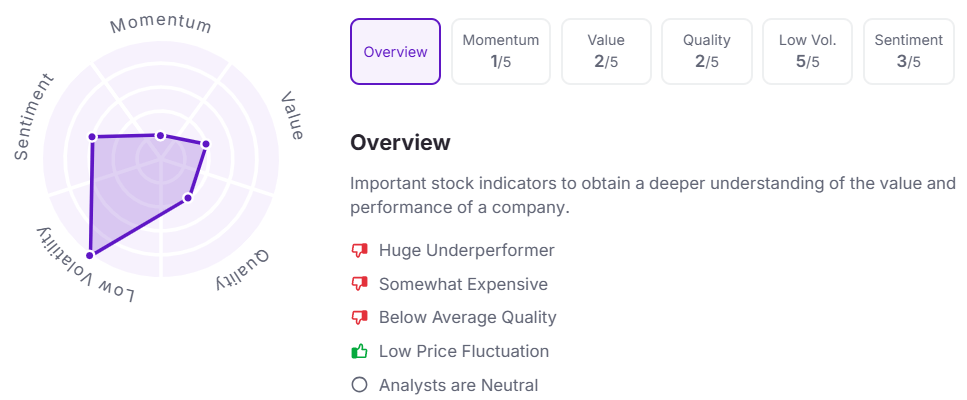The image size is (967, 400).
Task: Click the Quality data point on radar chart
Action: pos(188,198)
